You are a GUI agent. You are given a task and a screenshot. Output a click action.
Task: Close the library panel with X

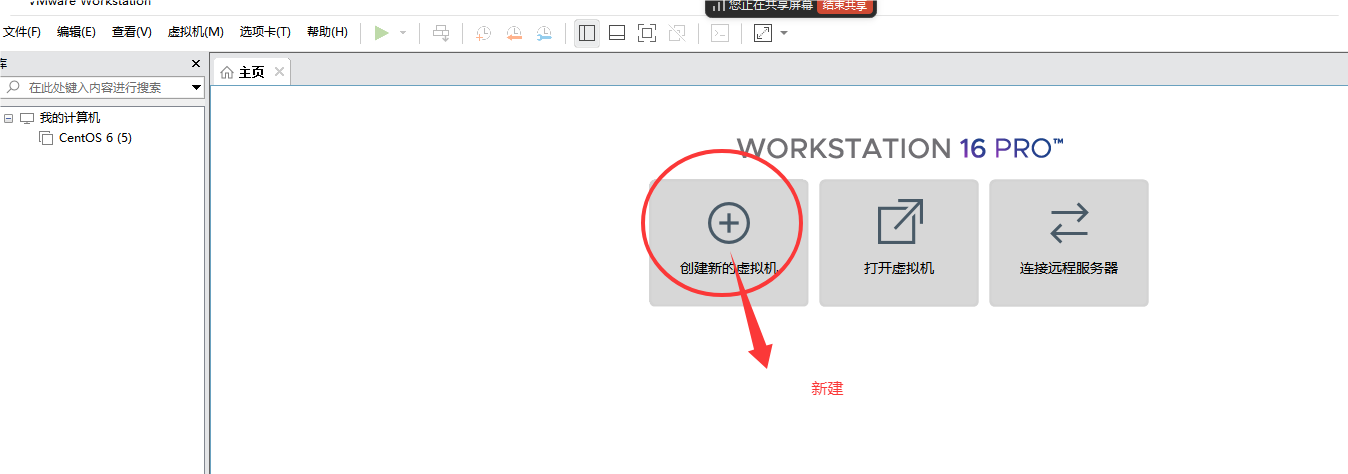196,64
